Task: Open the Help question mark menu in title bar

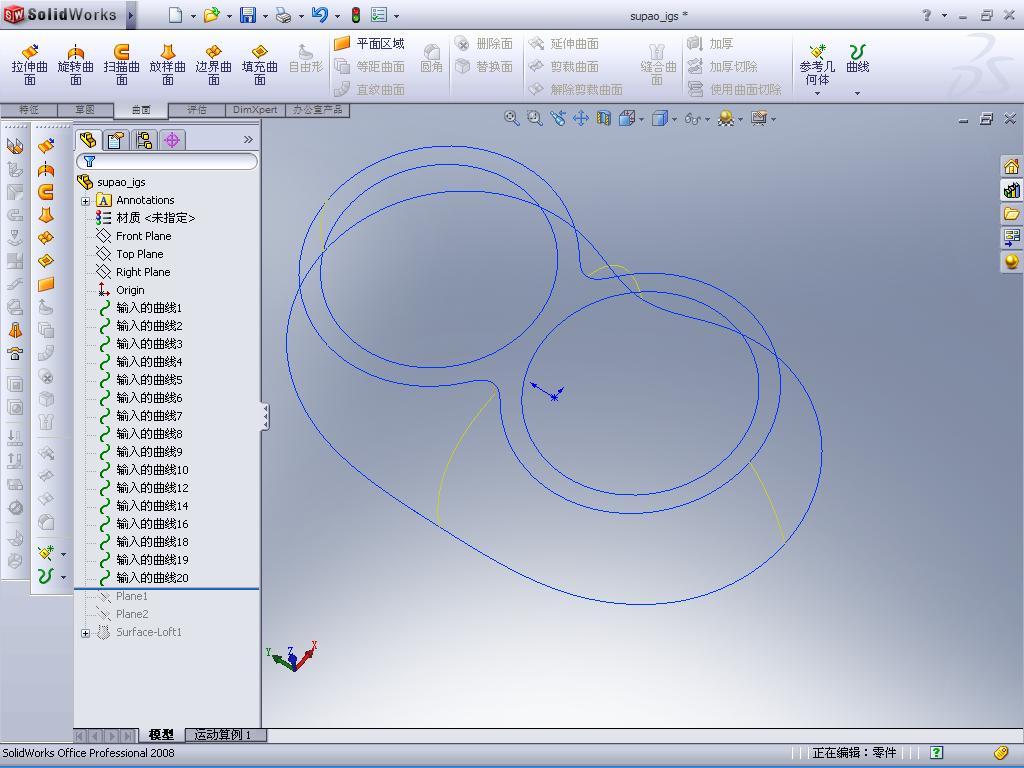Action: click(x=926, y=15)
